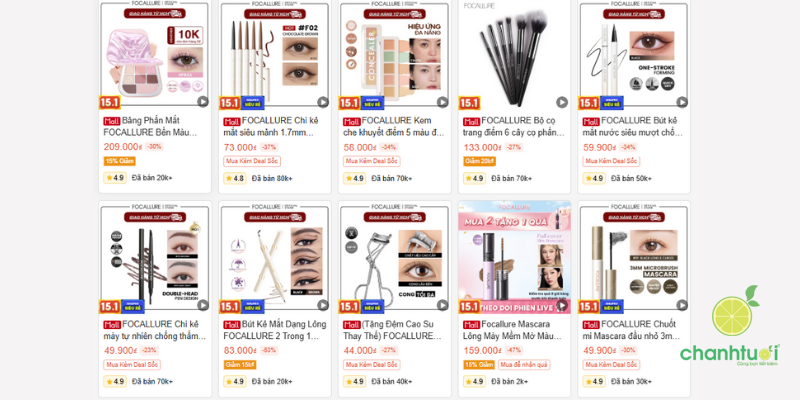Click the 133.000₫ price of brush set

point(482,147)
